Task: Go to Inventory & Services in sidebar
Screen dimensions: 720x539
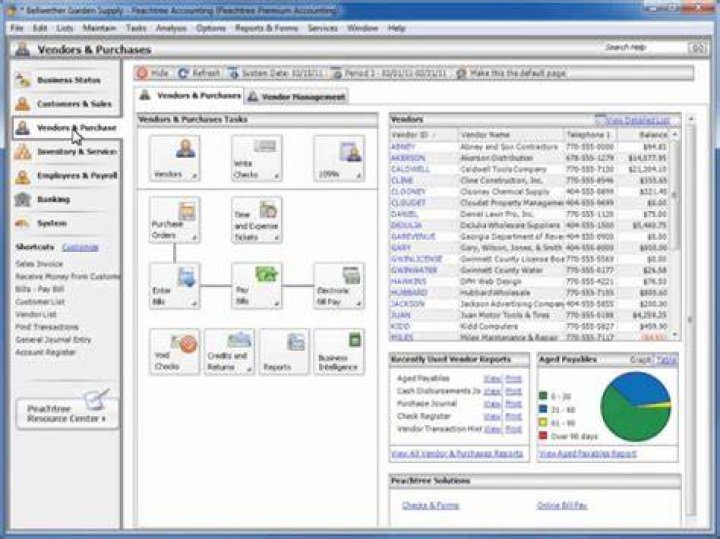Action: [x=66, y=152]
